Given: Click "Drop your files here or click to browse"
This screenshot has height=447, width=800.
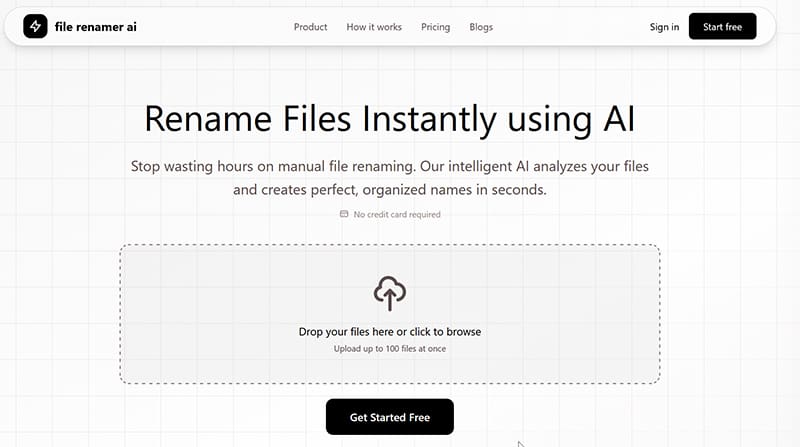Looking at the screenshot, I should [390, 331].
